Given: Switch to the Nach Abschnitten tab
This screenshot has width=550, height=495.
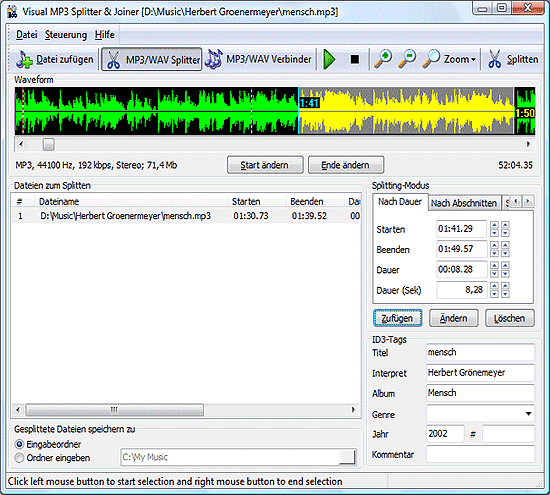Looking at the screenshot, I should 464,203.
